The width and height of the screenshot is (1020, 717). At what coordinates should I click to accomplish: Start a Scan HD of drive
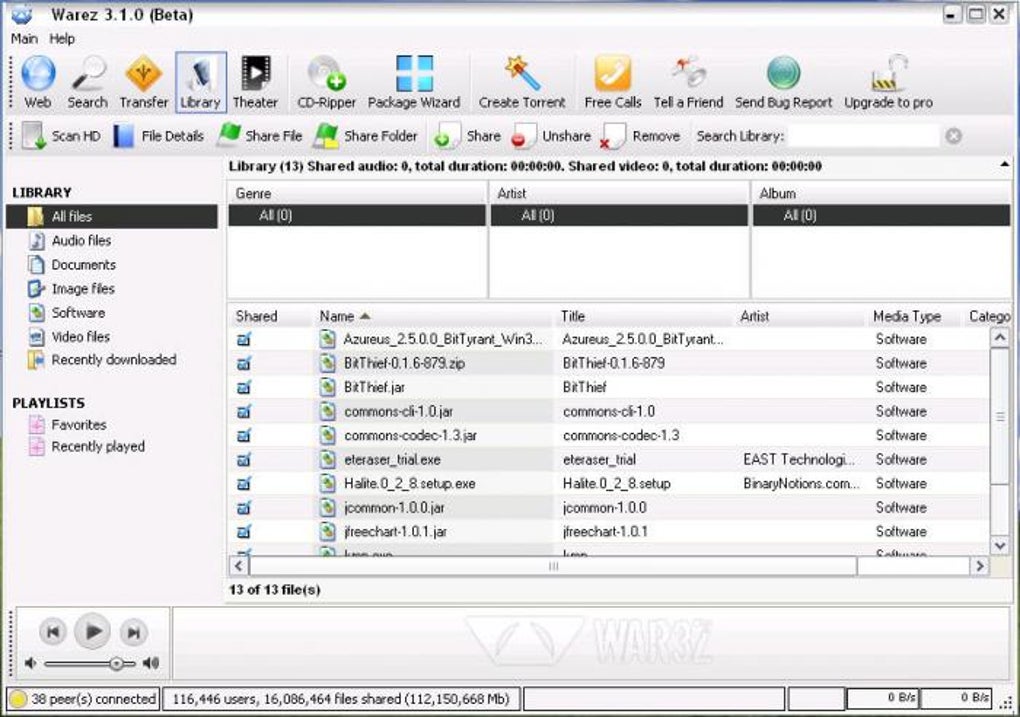(x=61, y=136)
